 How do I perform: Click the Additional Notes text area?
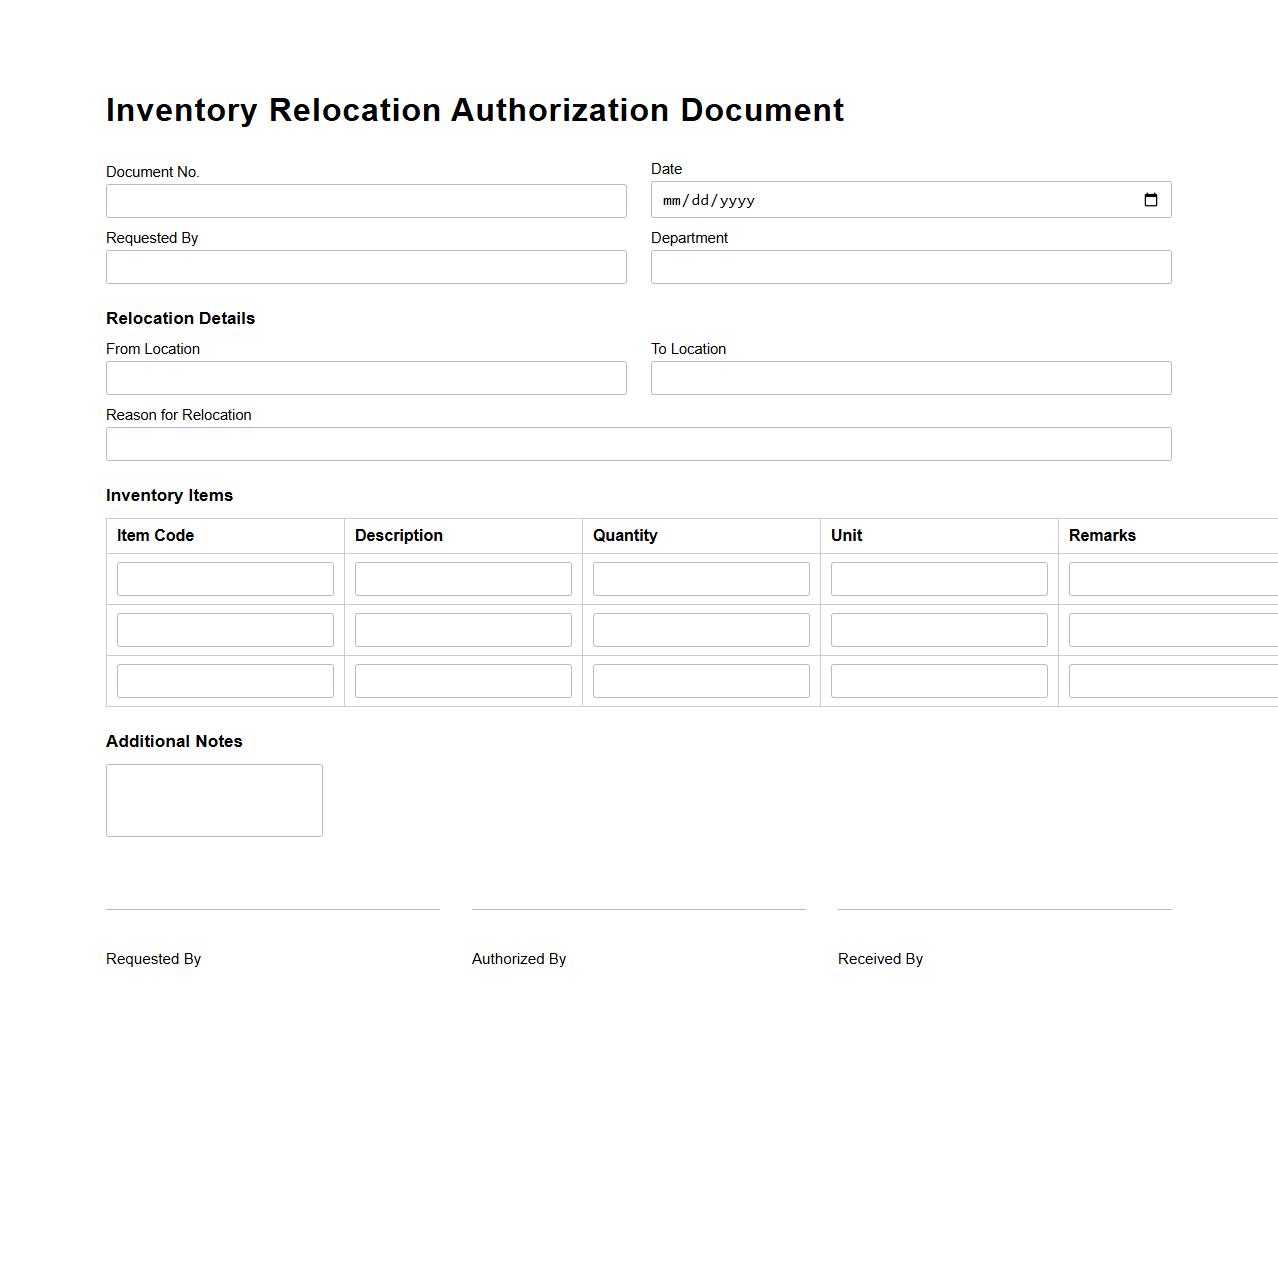tap(213, 800)
